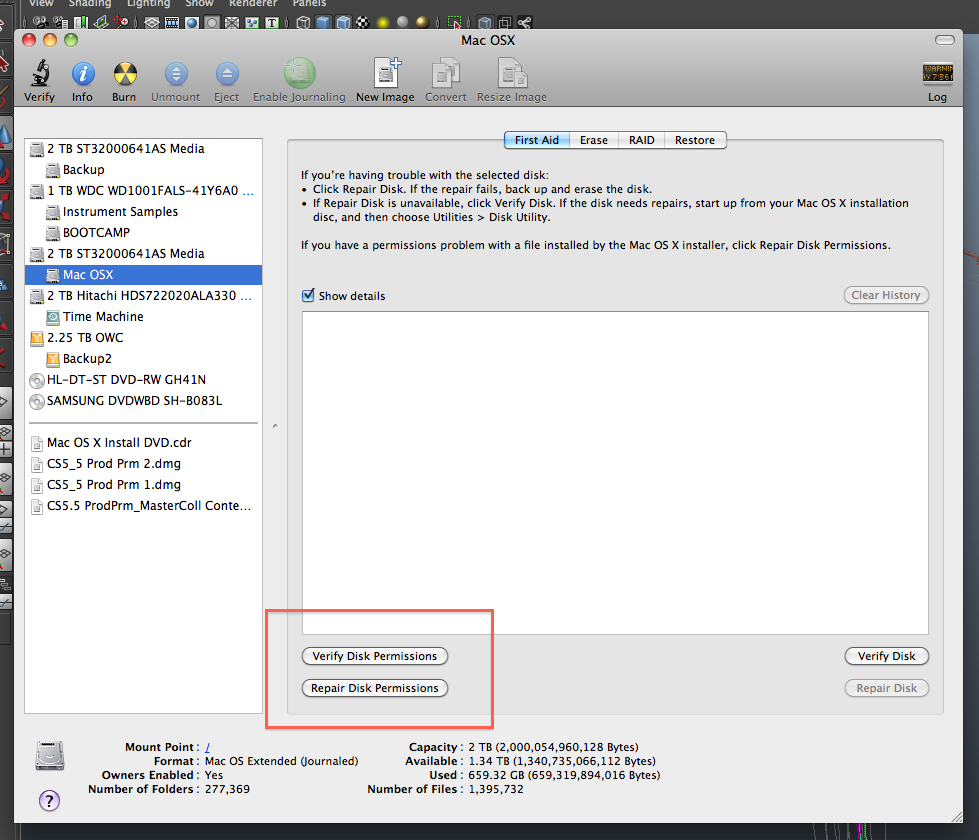Select the 2.25 TB OWC disk

pyautogui.click(x=144, y=337)
